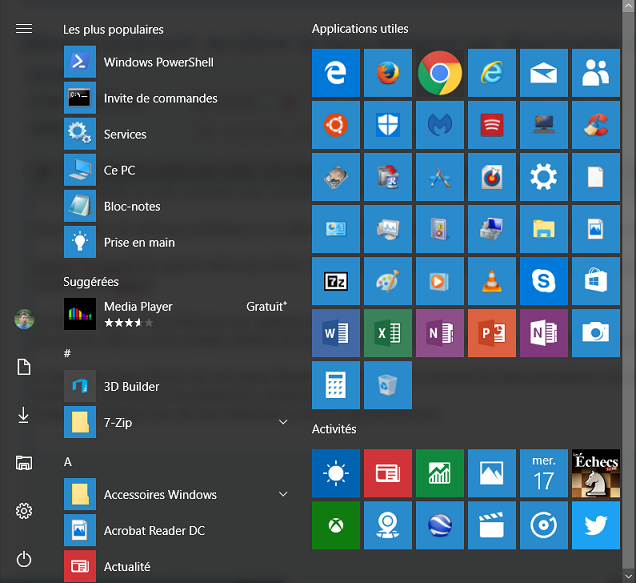The width and height of the screenshot is (636, 583).
Task: Open the Finance chart tile
Action: 440,473
